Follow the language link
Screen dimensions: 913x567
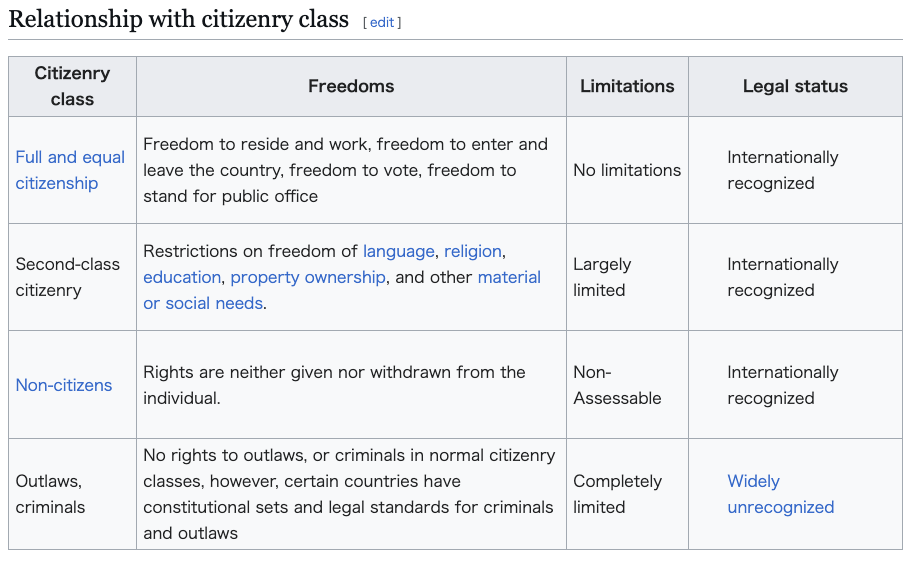(398, 251)
